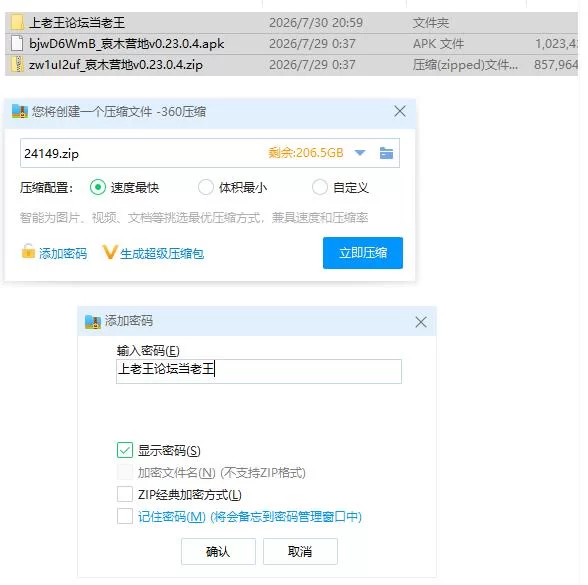Click the APK file icon for bjwD6WmB

pos(17,44)
